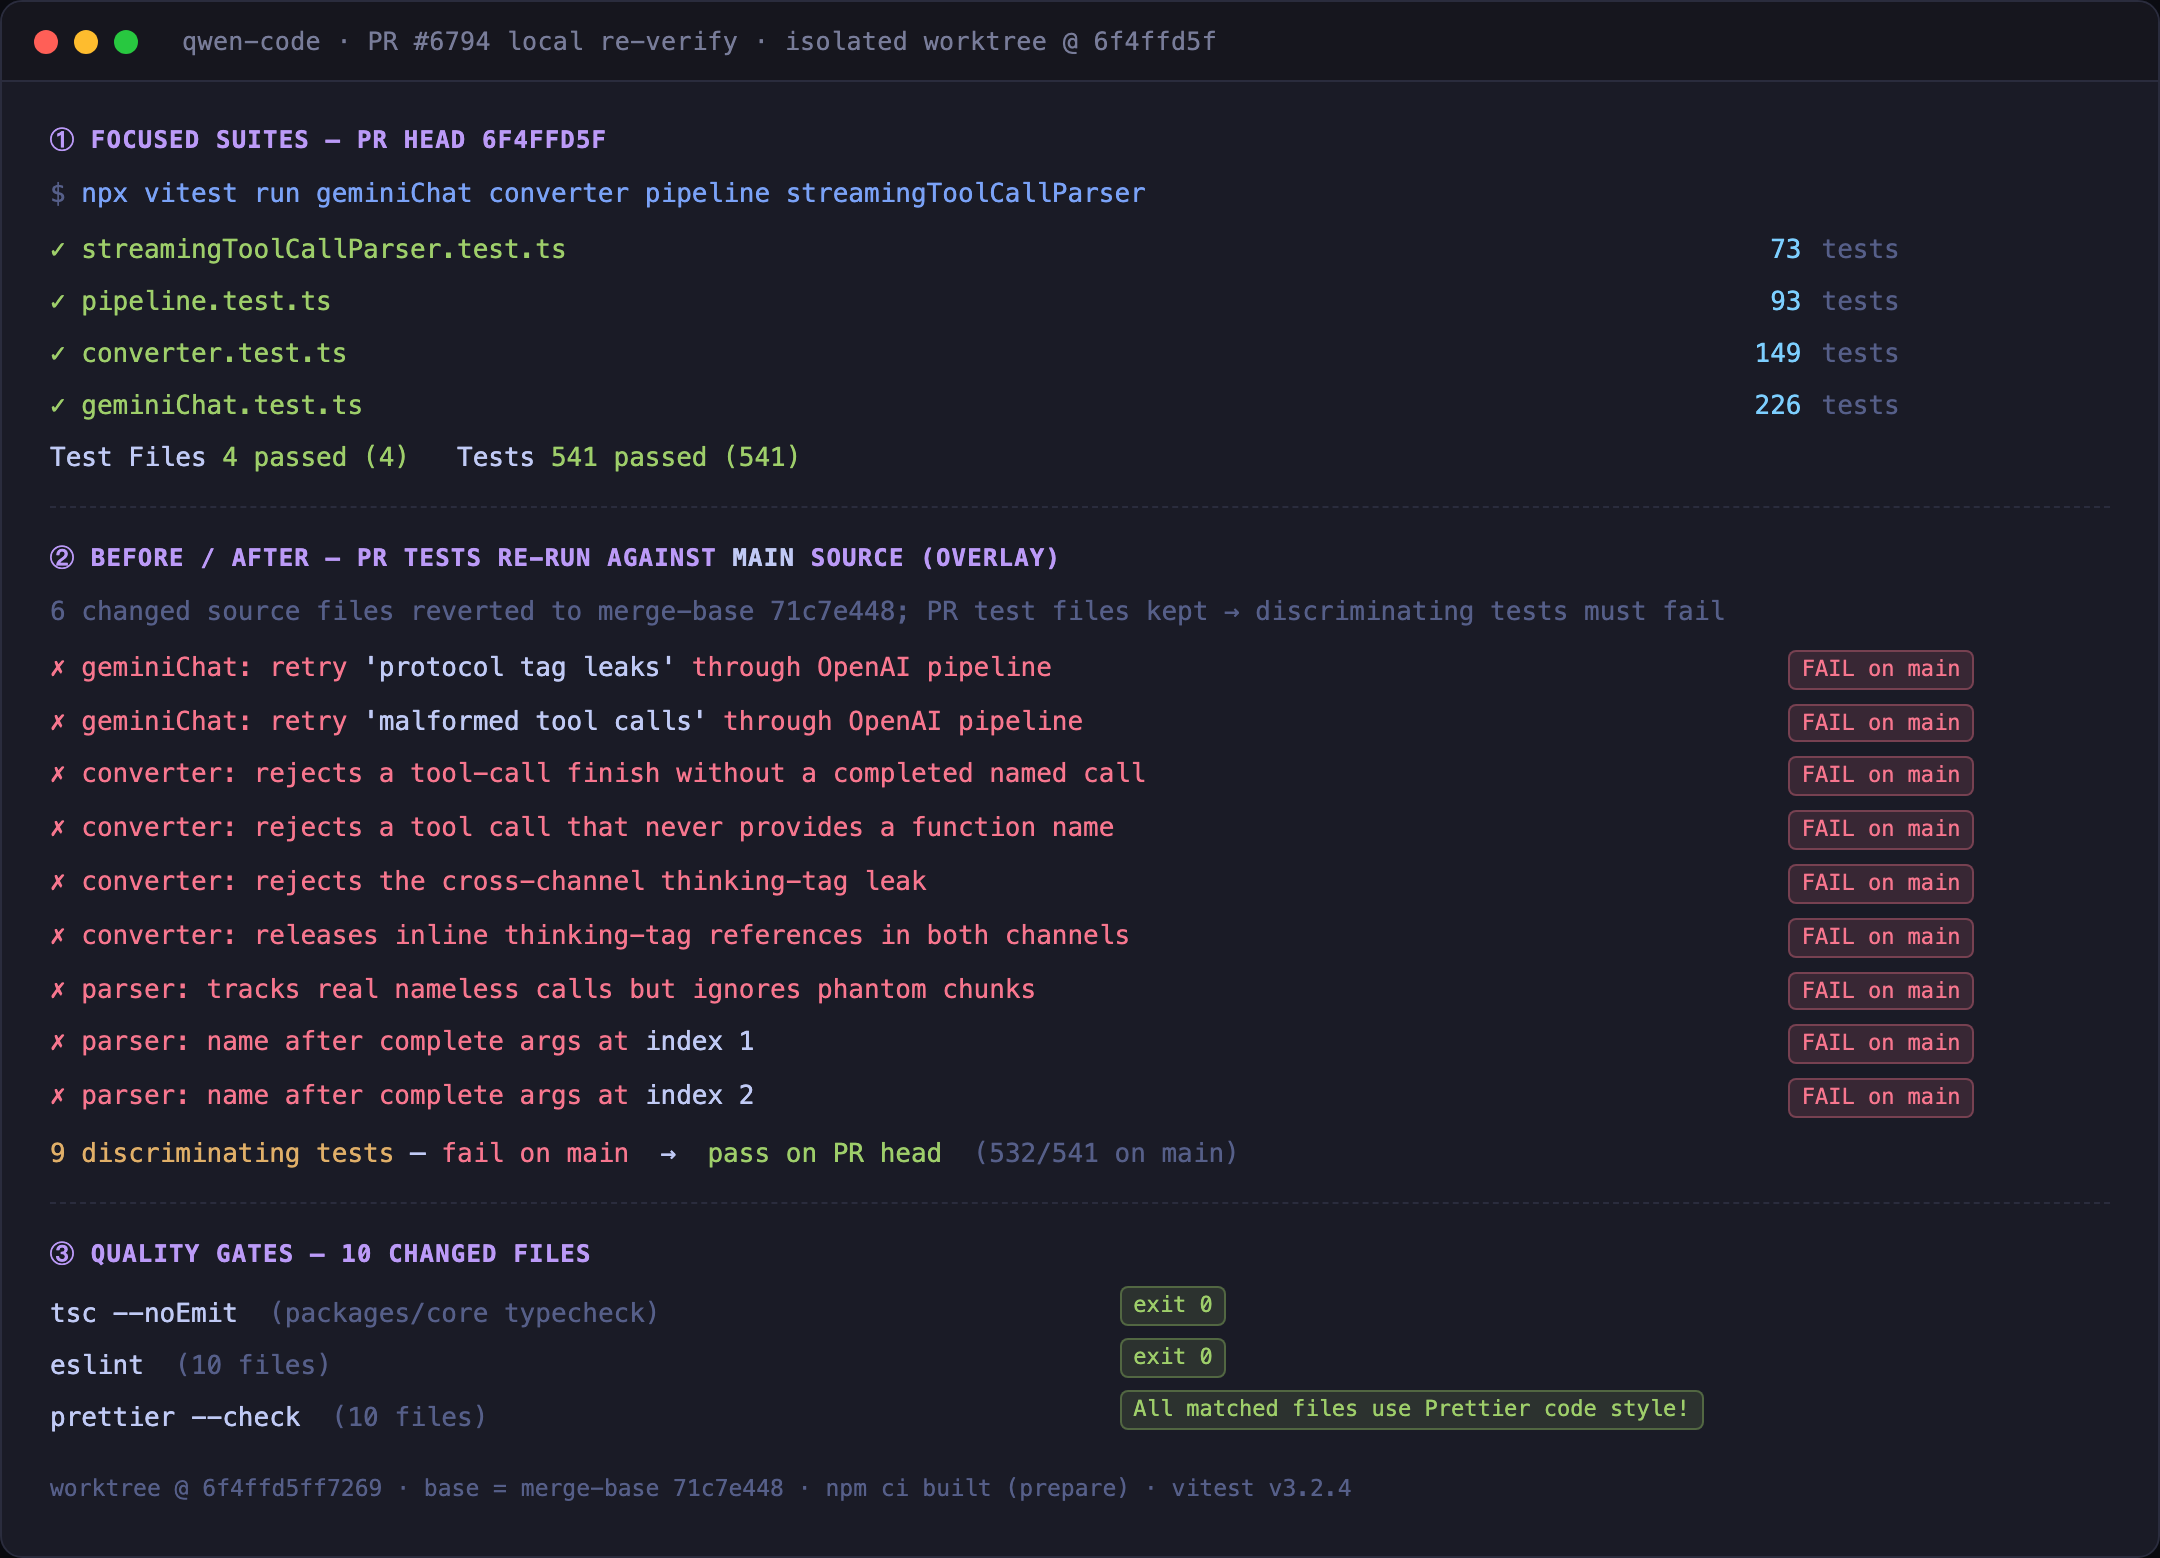This screenshot has height=1558, width=2160.
Task: Click the '(532/541 on main)' note
Action: [1106, 1153]
